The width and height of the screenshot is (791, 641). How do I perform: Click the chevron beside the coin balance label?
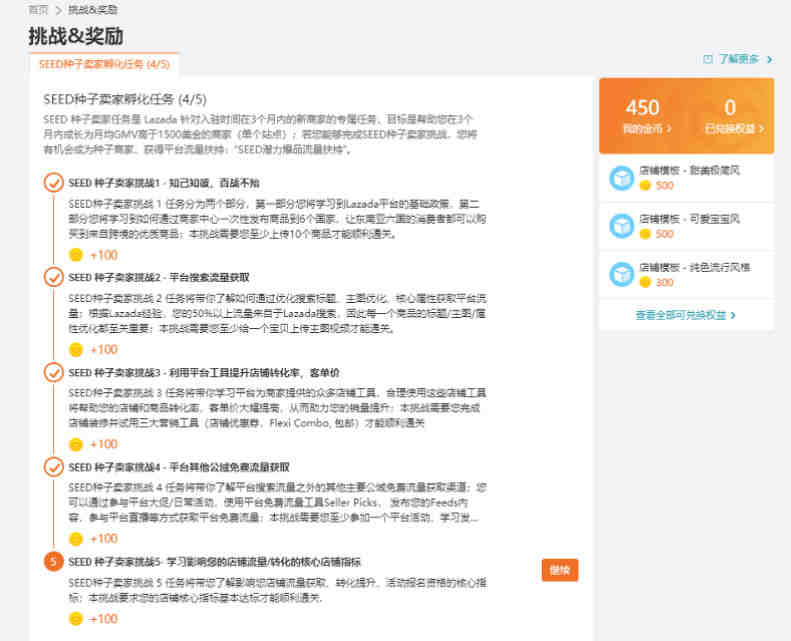pos(669,129)
